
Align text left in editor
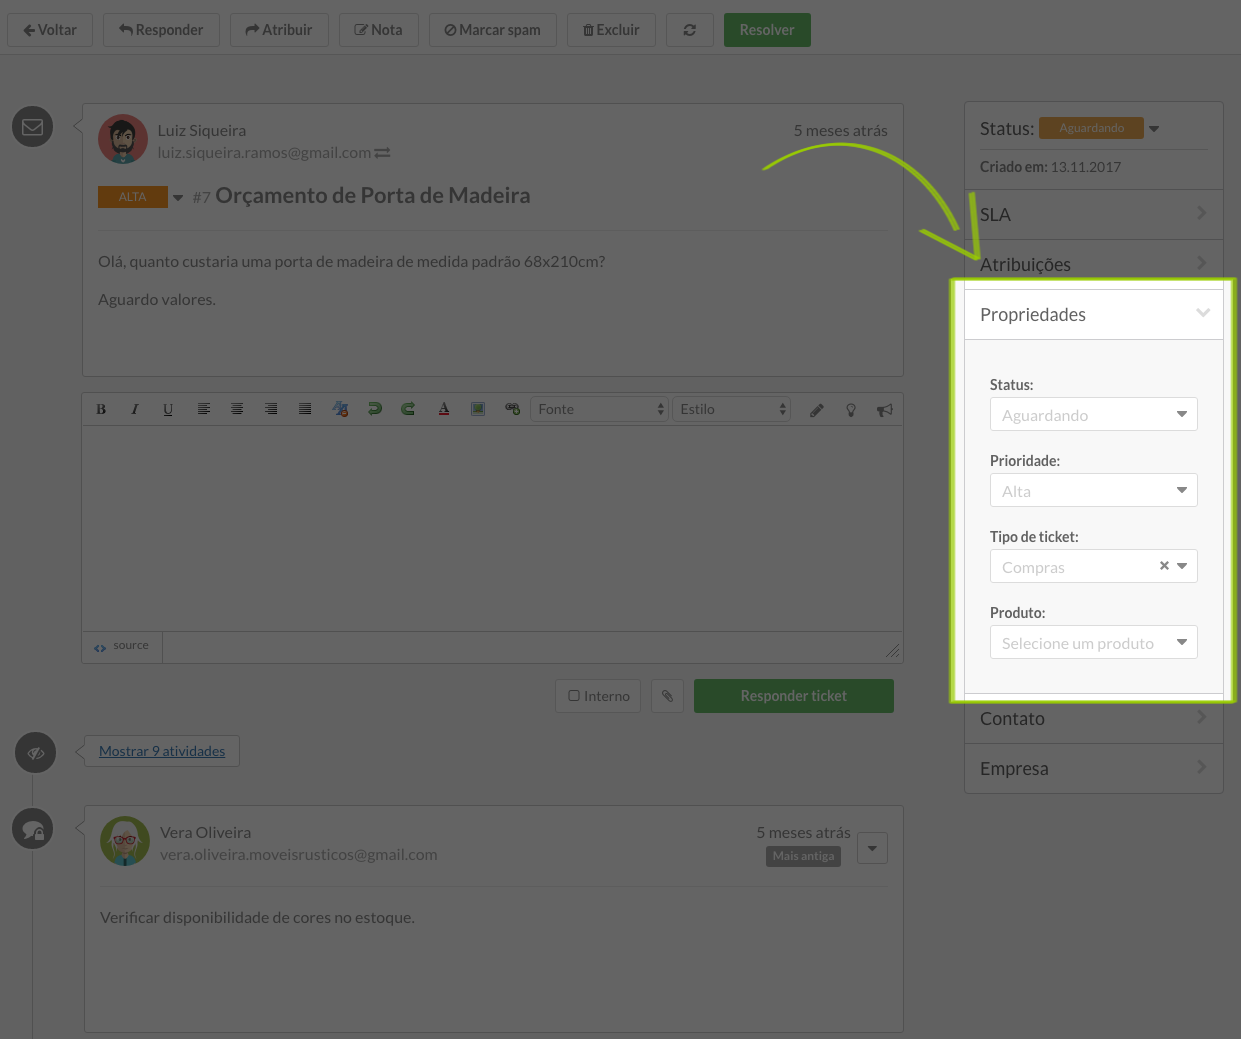[x=204, y=410]
